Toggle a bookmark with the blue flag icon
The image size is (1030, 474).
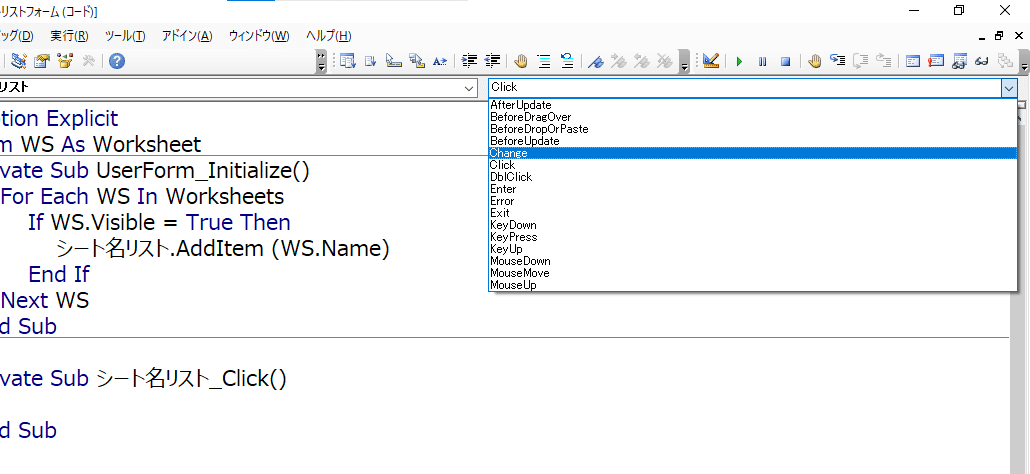[596, 61]
